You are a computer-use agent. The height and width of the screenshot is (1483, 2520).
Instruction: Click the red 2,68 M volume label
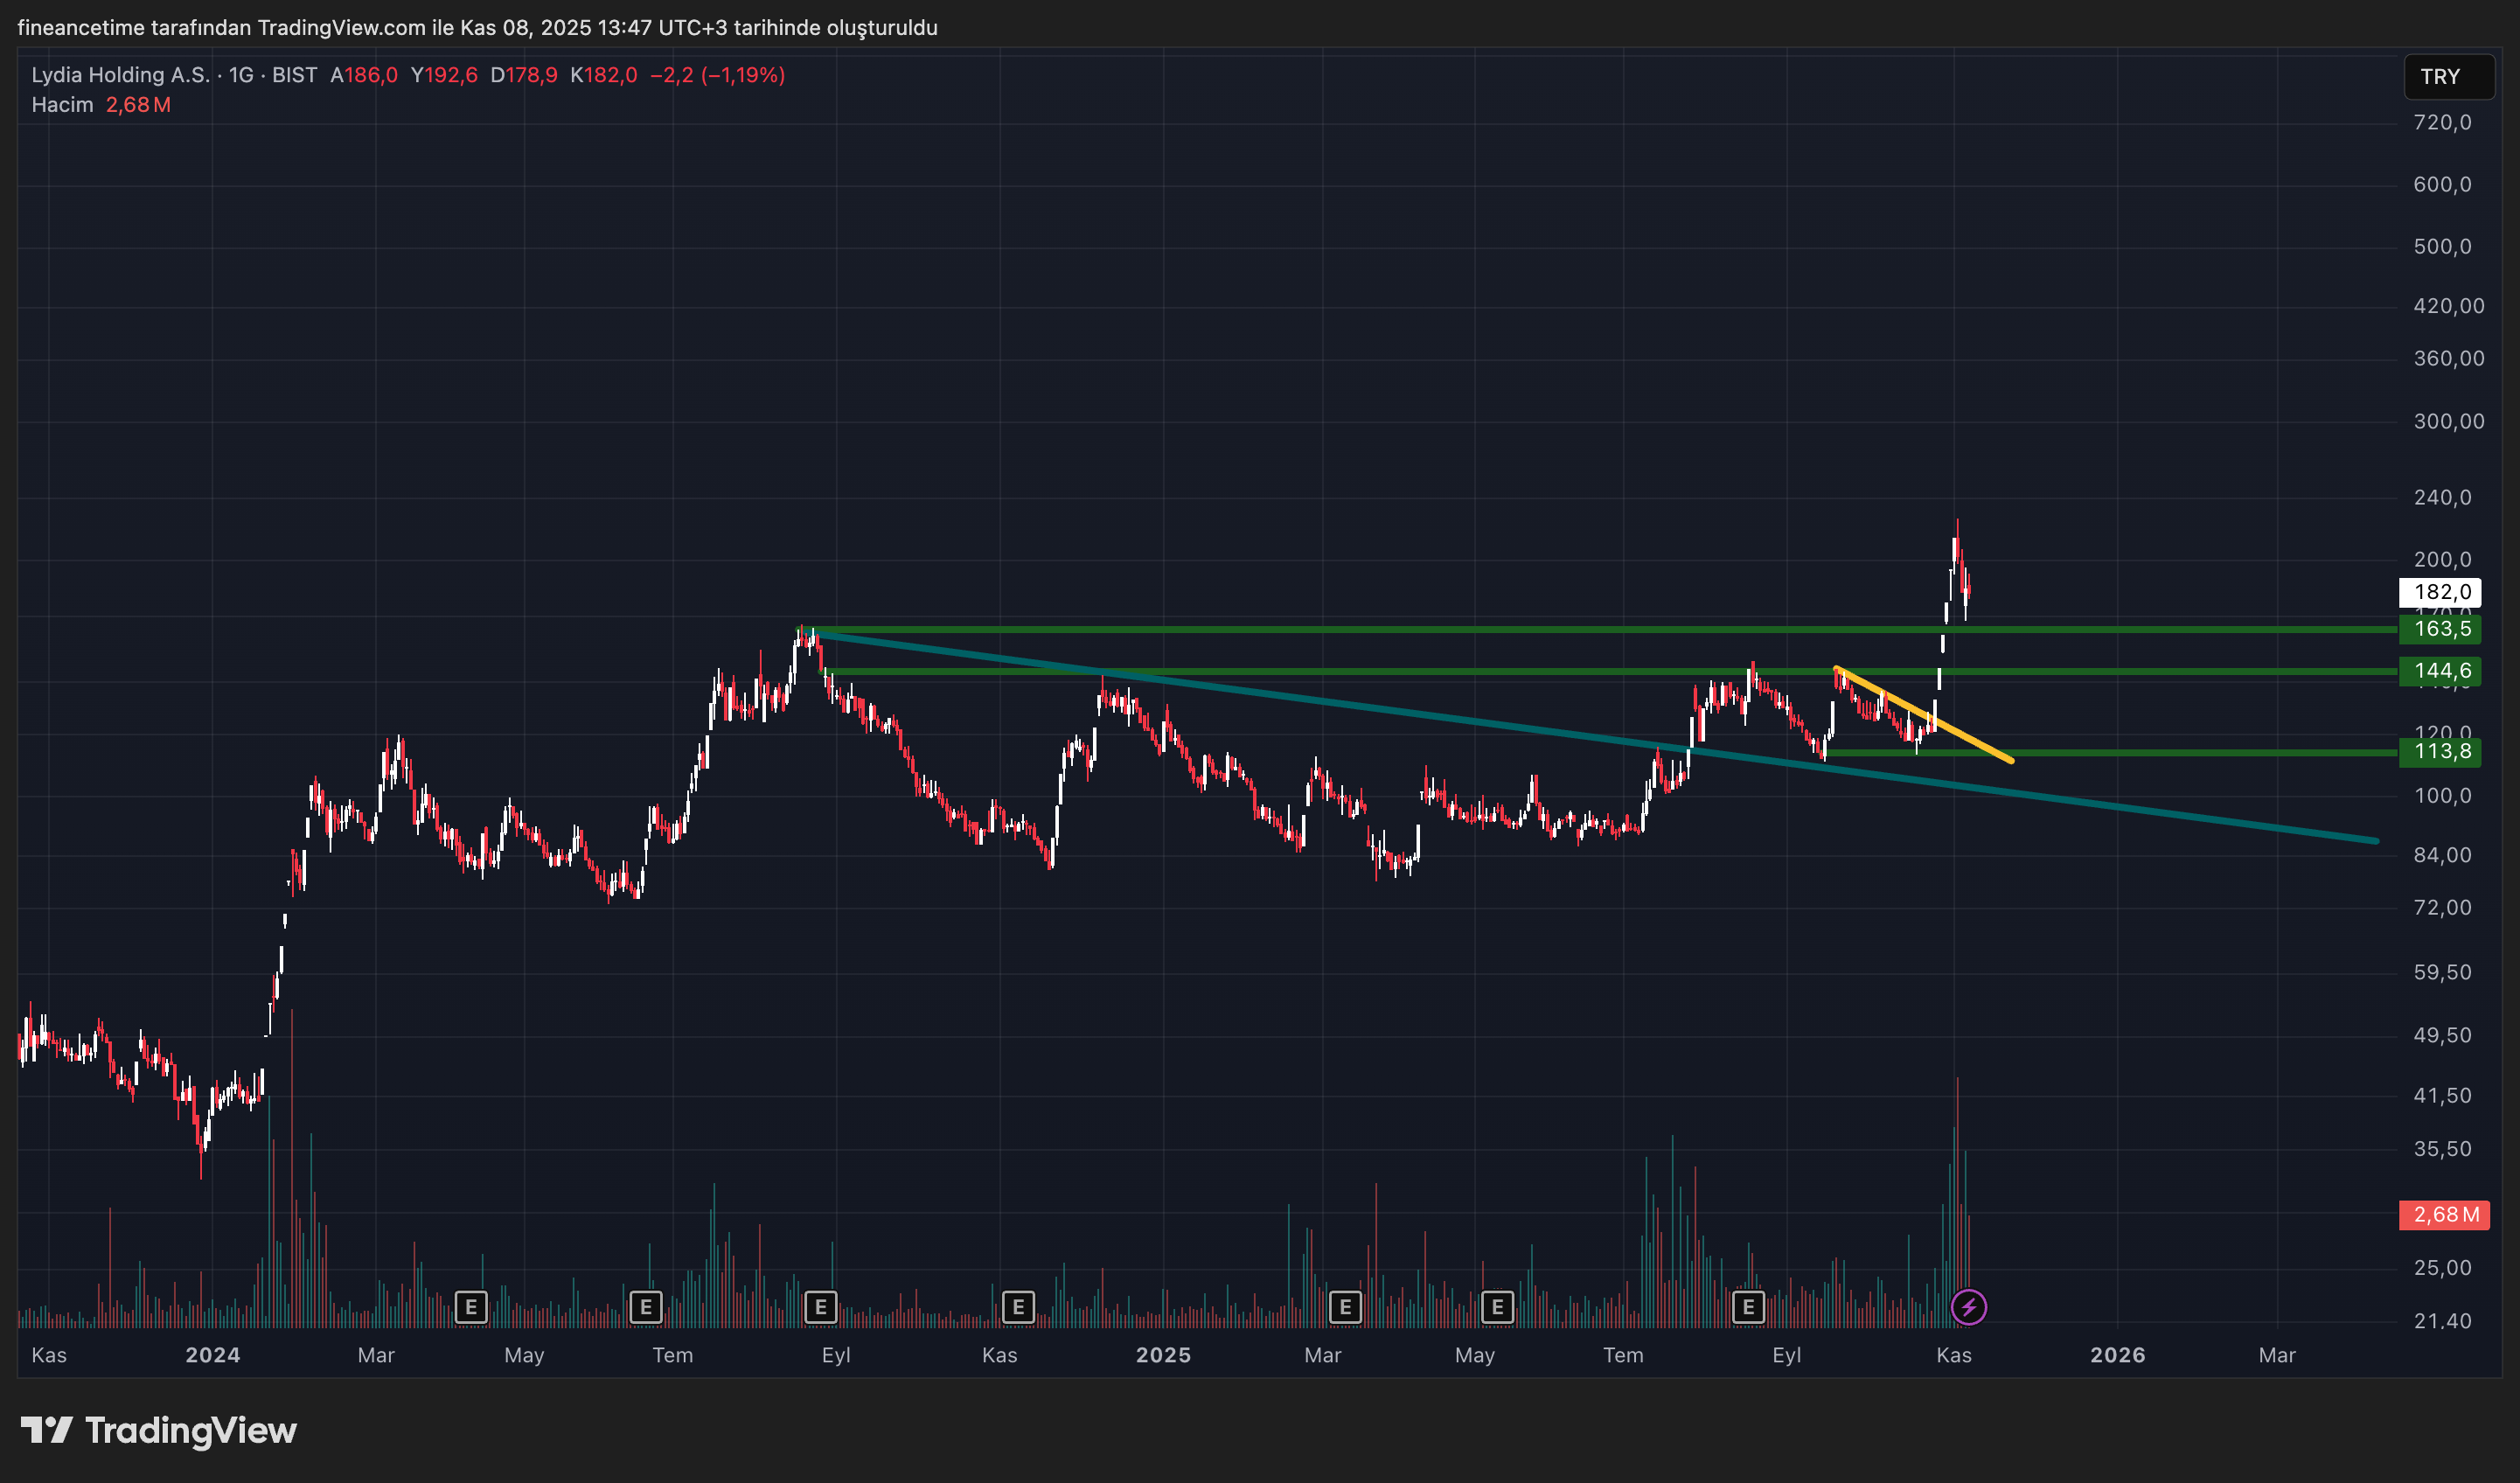pos(2444,1215)
